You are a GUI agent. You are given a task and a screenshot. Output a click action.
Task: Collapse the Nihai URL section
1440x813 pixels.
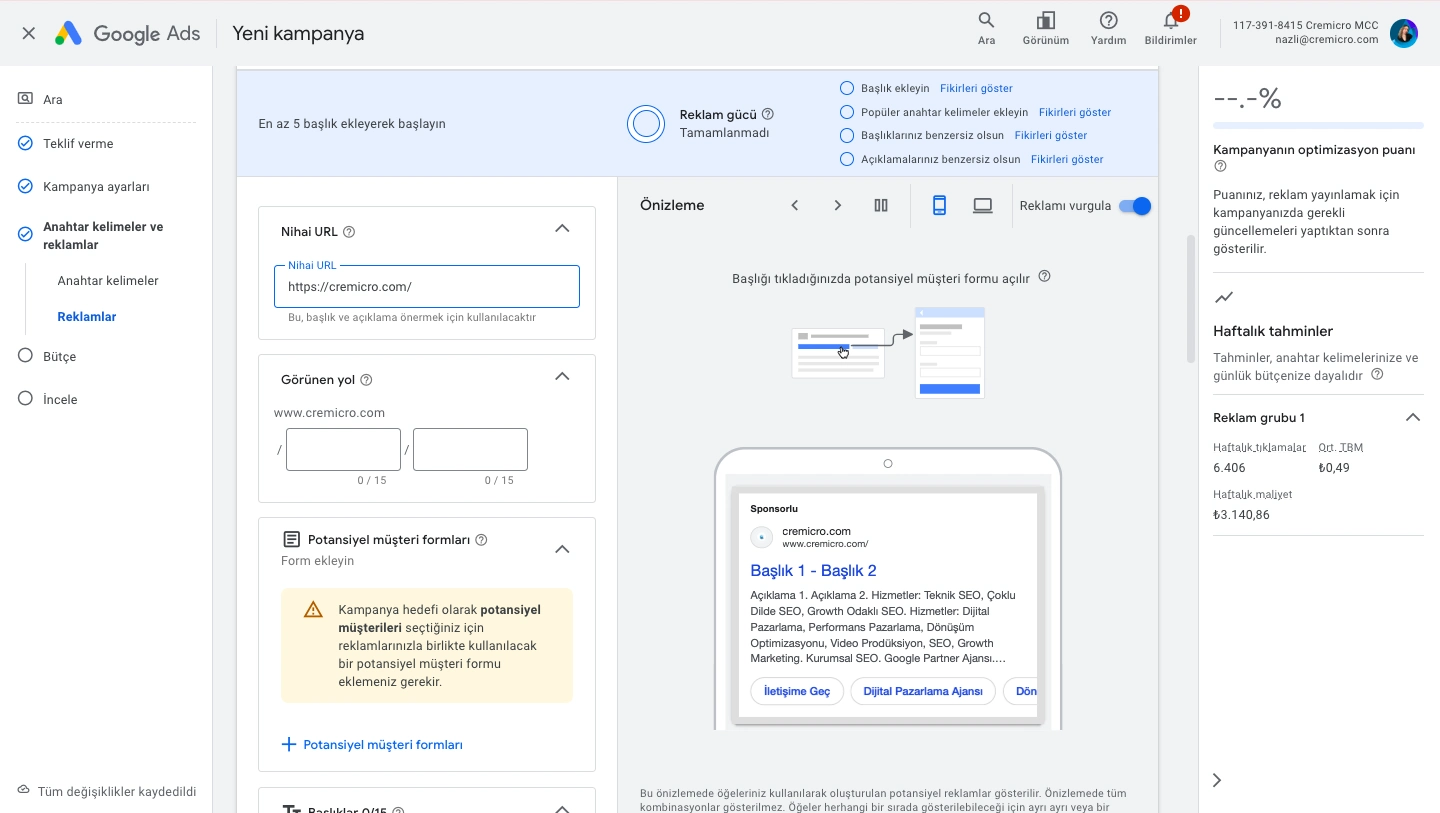562,229
